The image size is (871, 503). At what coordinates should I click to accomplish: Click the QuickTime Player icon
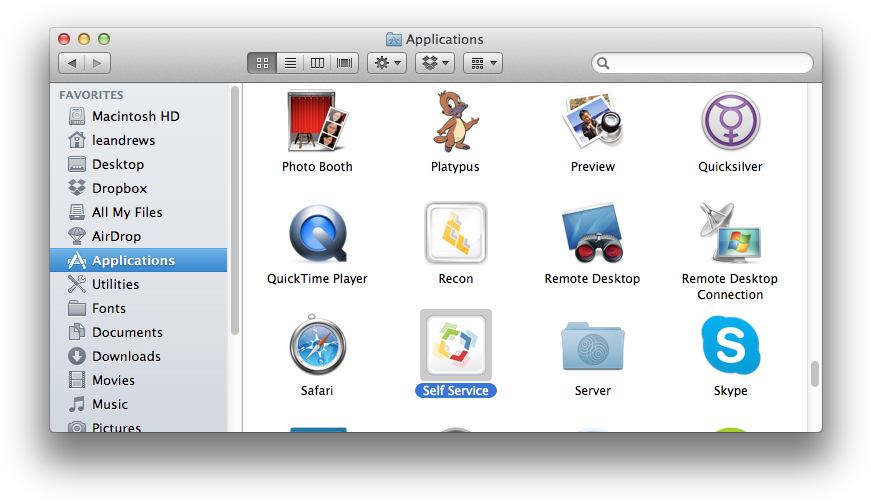click(318, 233)
